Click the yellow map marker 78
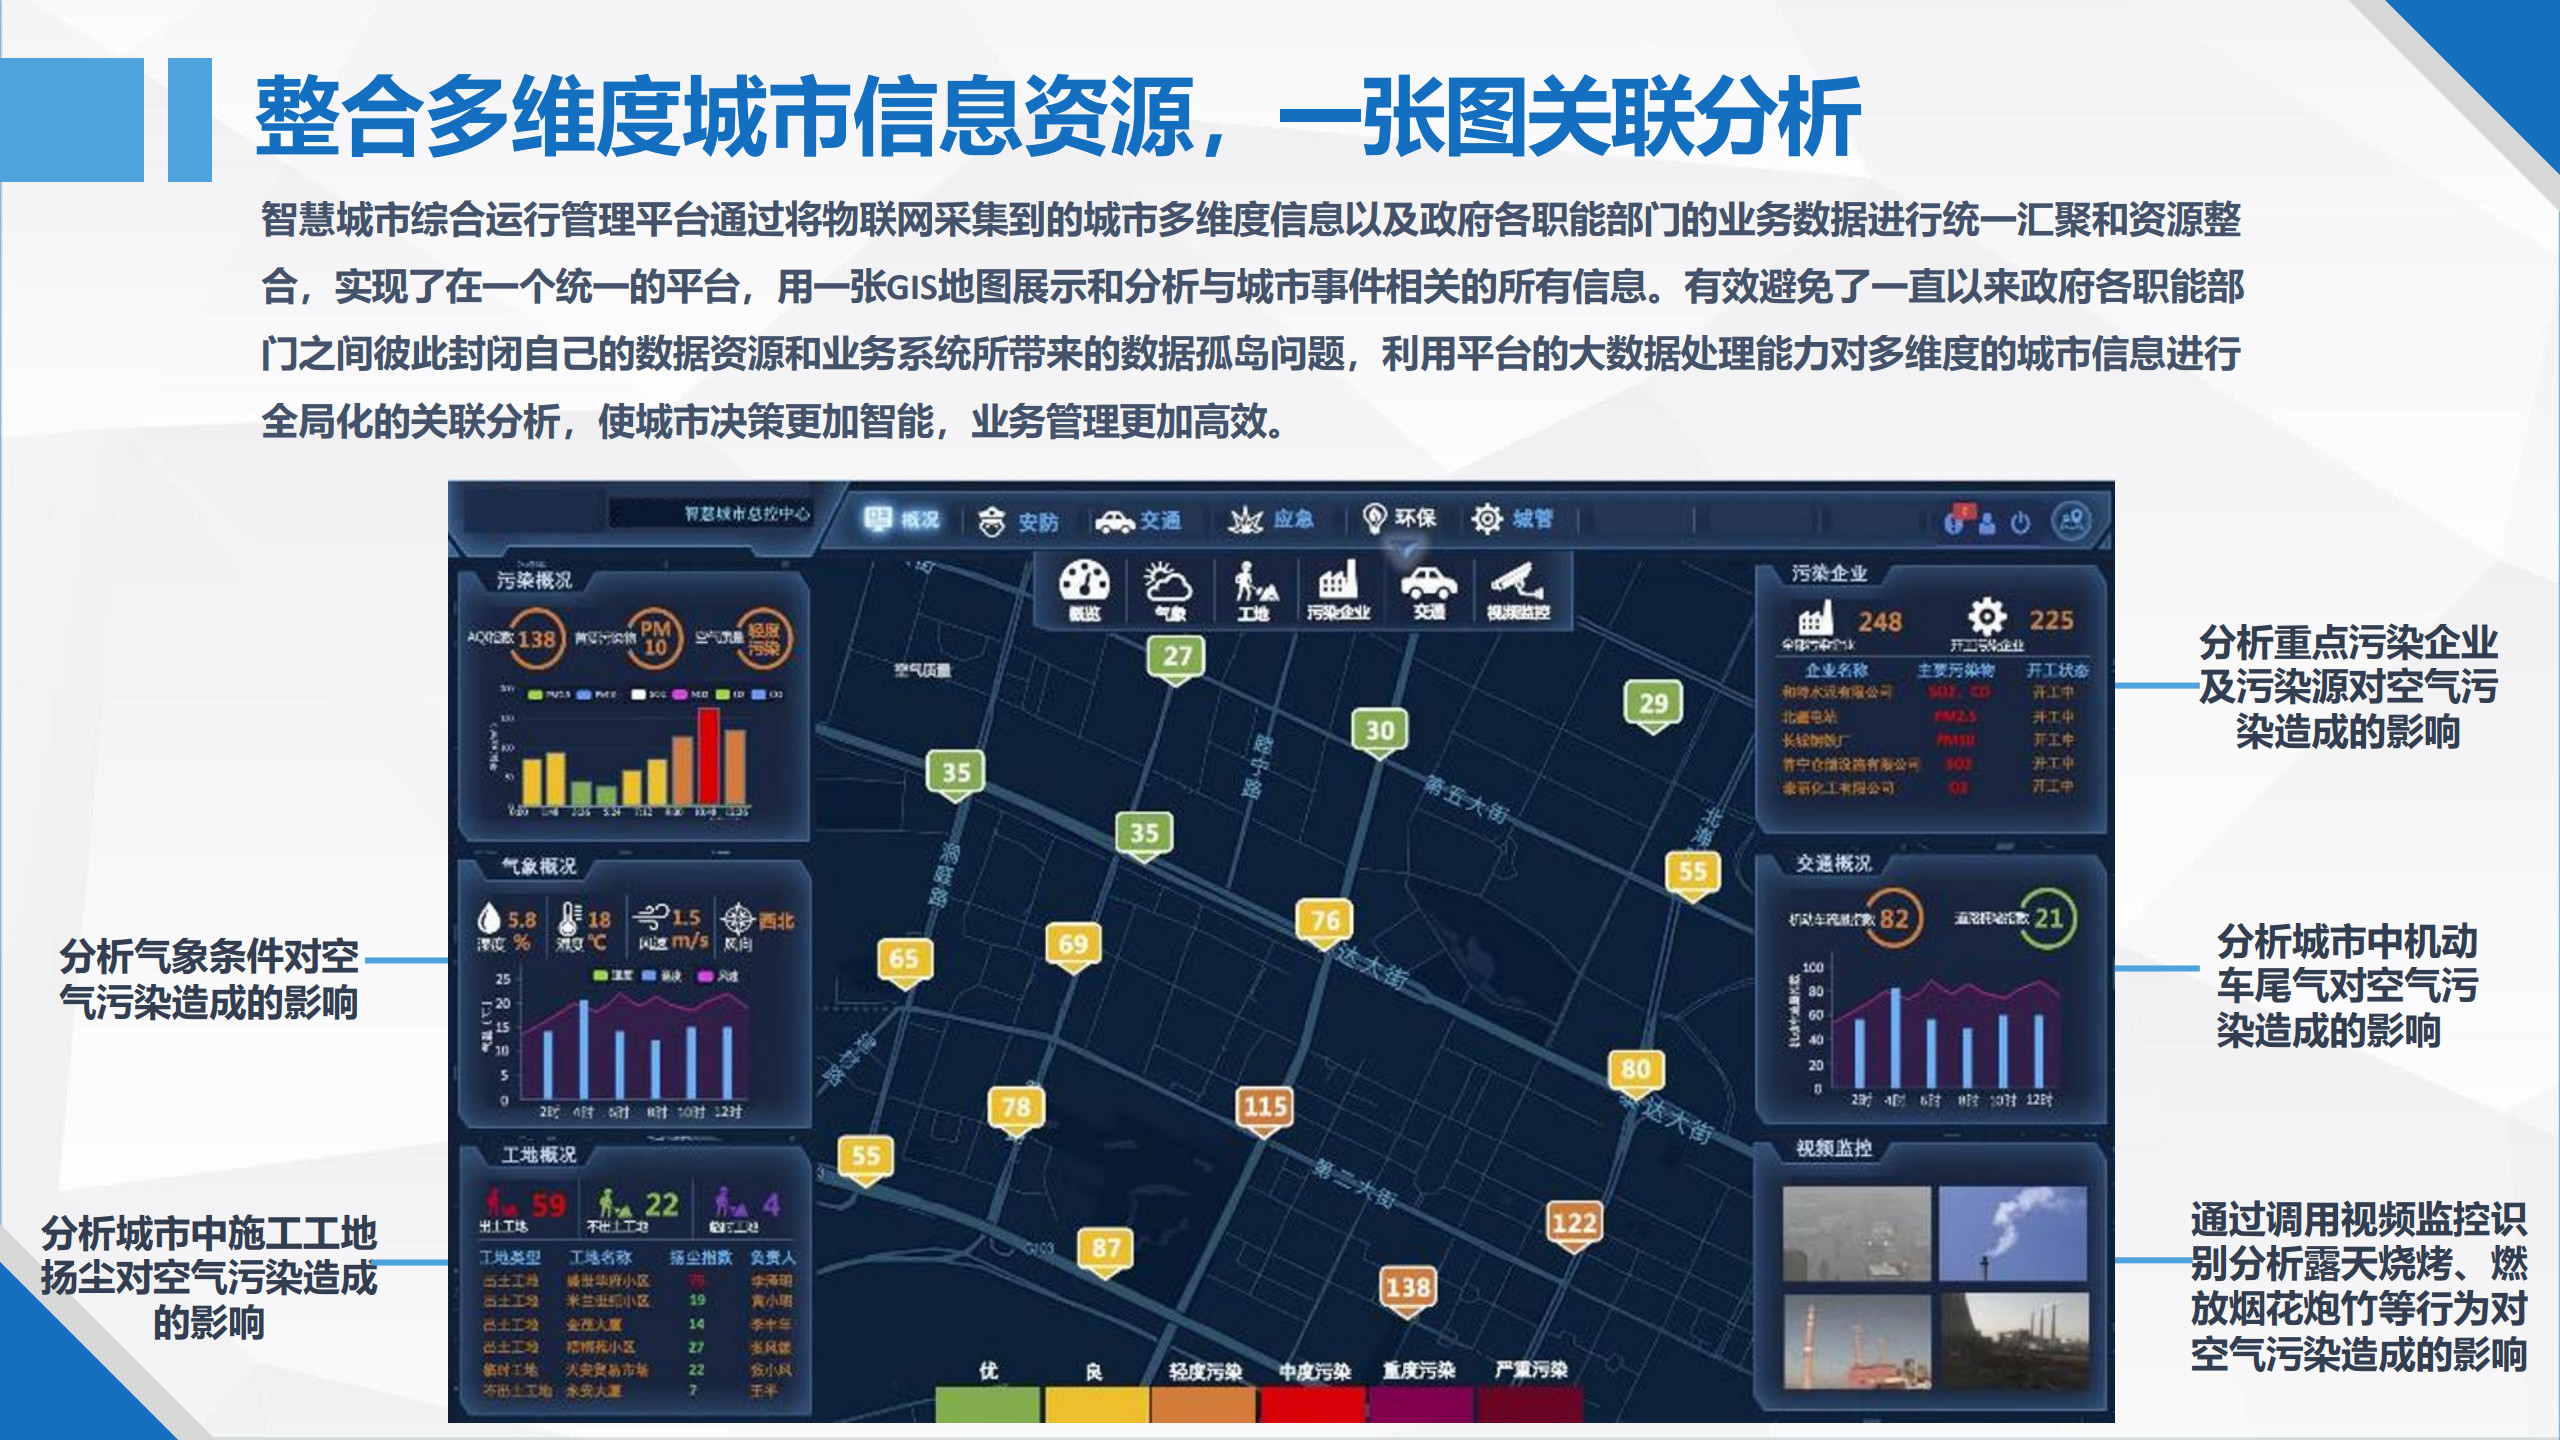 point(1016,1109)
